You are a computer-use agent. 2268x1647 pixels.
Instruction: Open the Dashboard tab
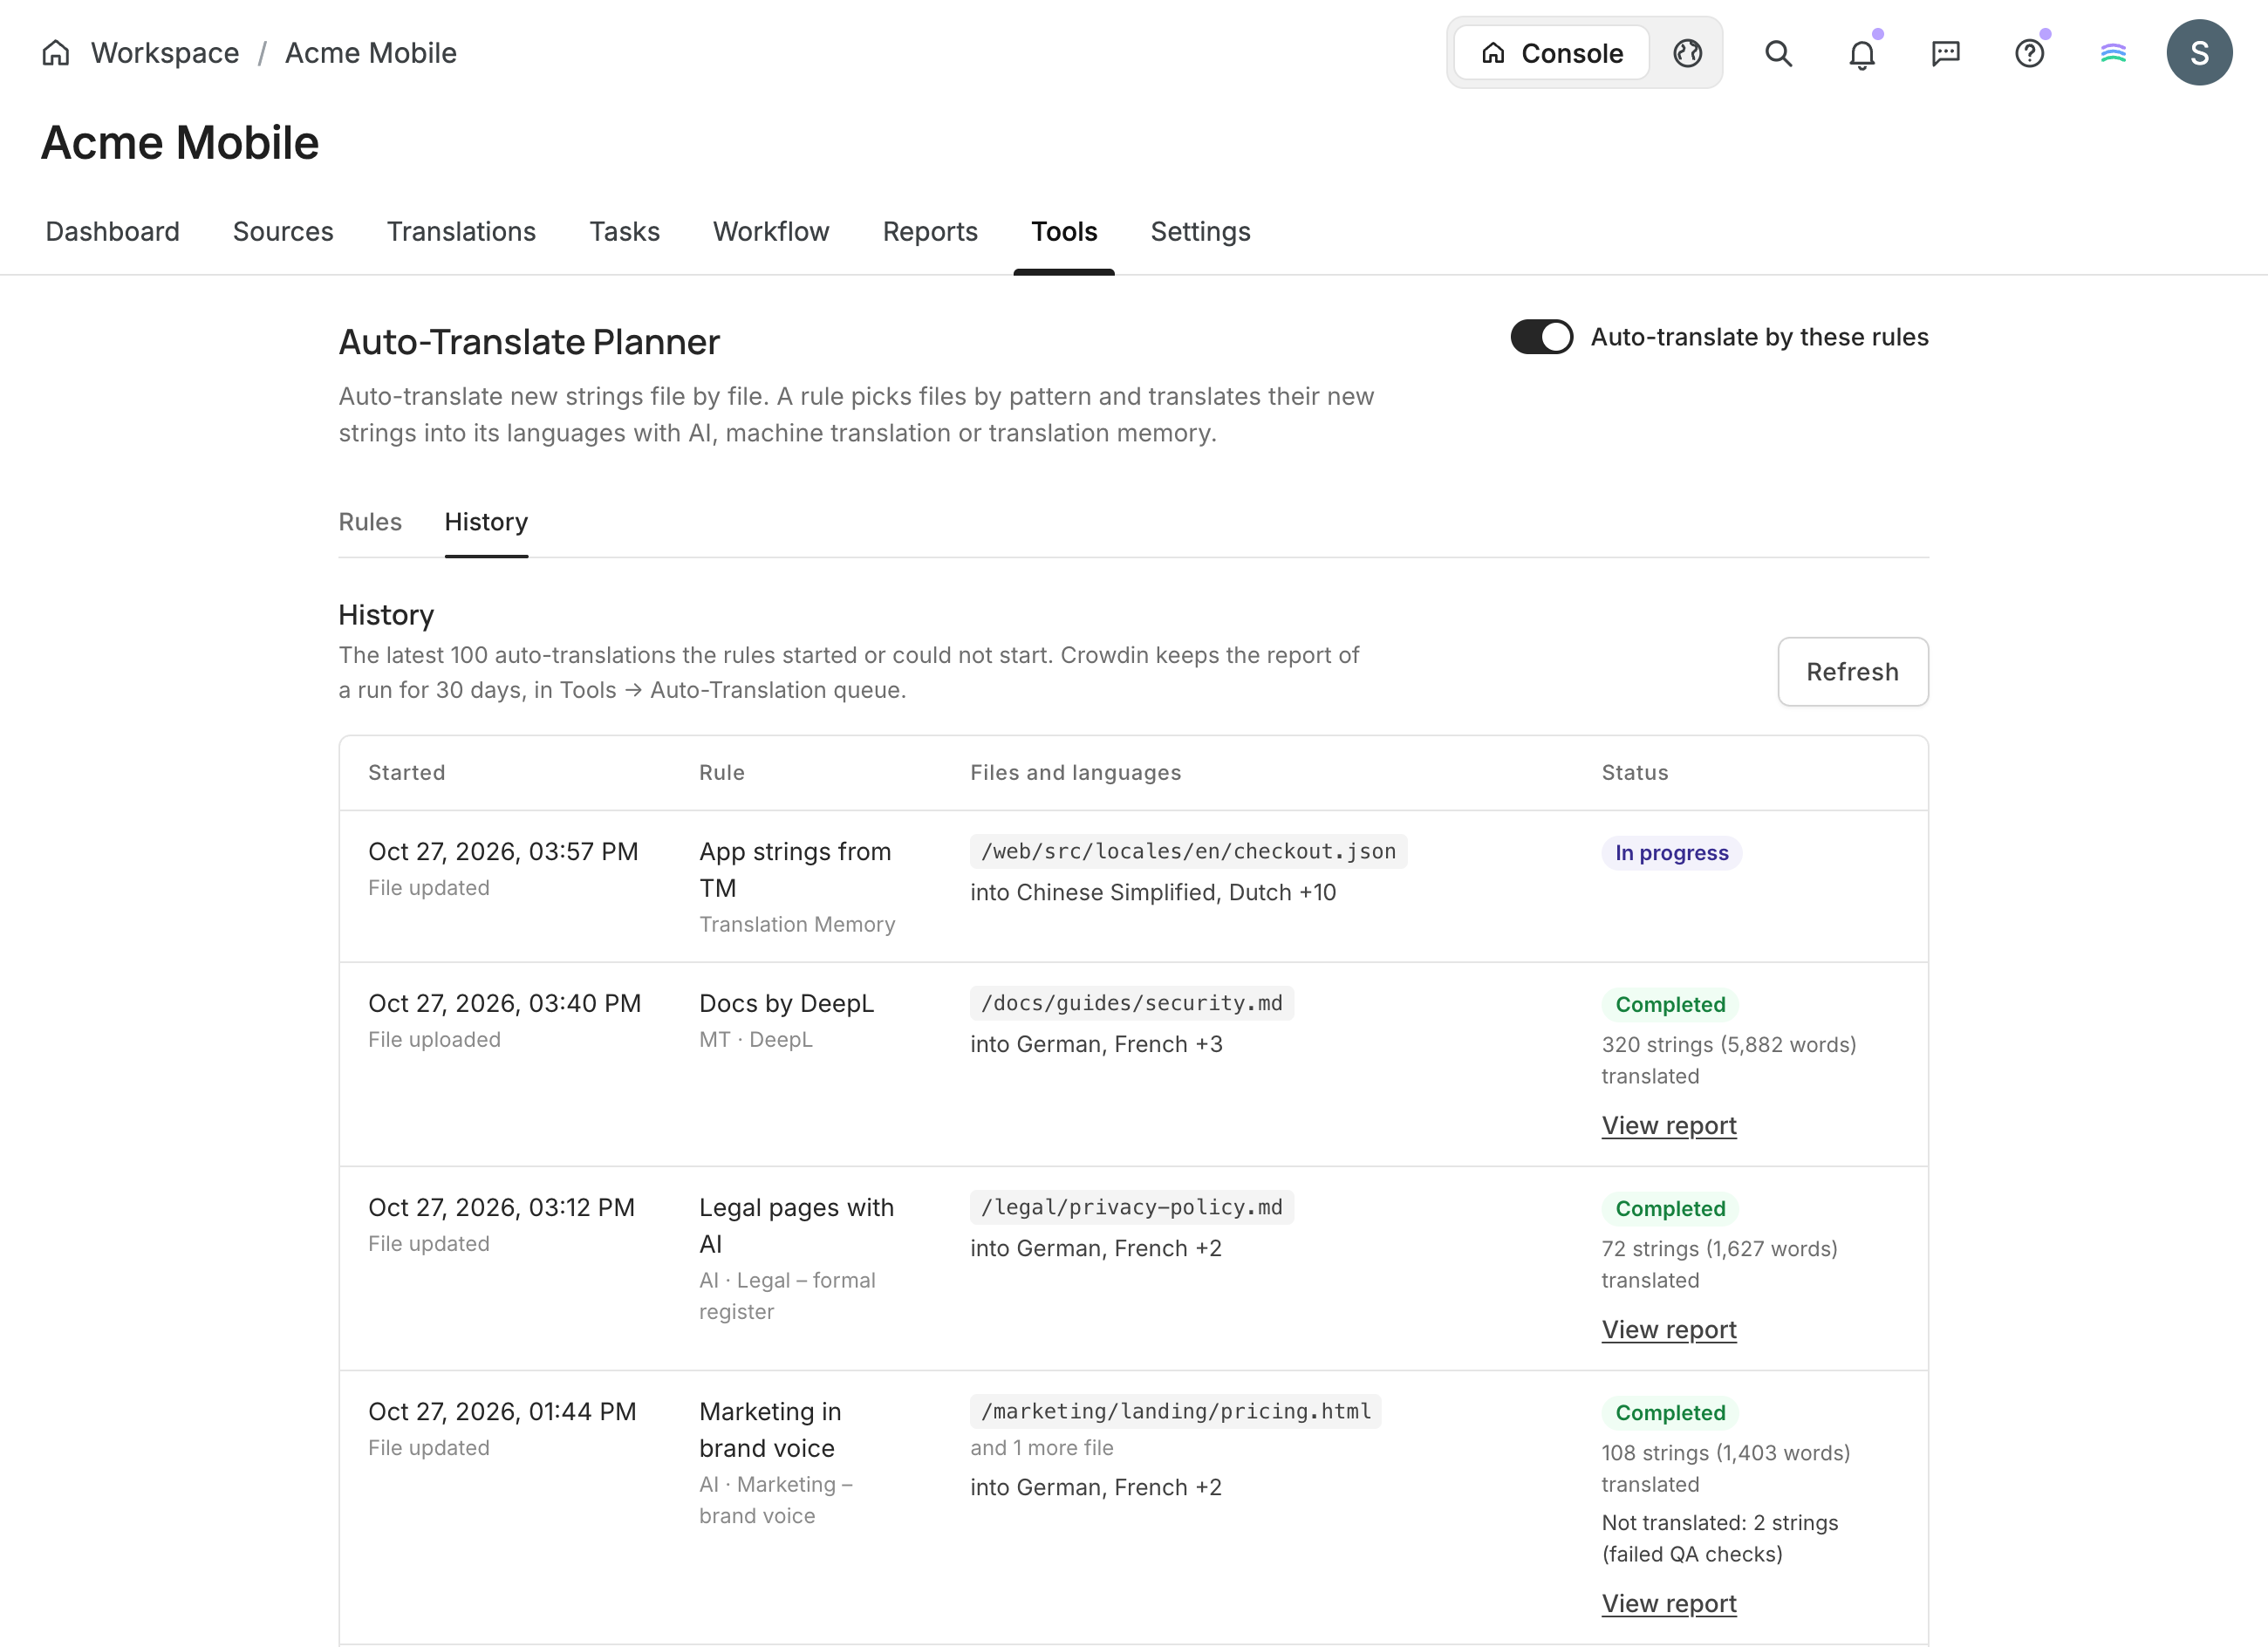pyautogui.click(x=113, y=231)
